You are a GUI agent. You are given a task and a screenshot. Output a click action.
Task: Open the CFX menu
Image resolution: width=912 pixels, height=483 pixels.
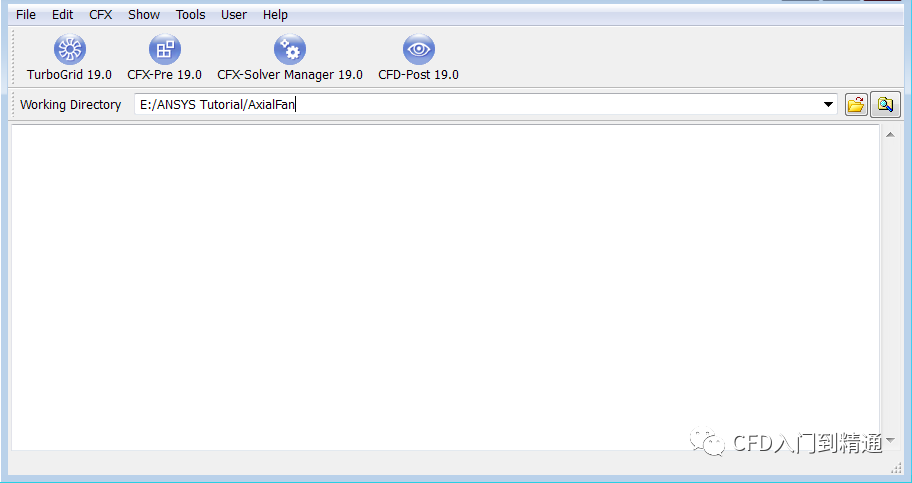(x=100, y=15)
